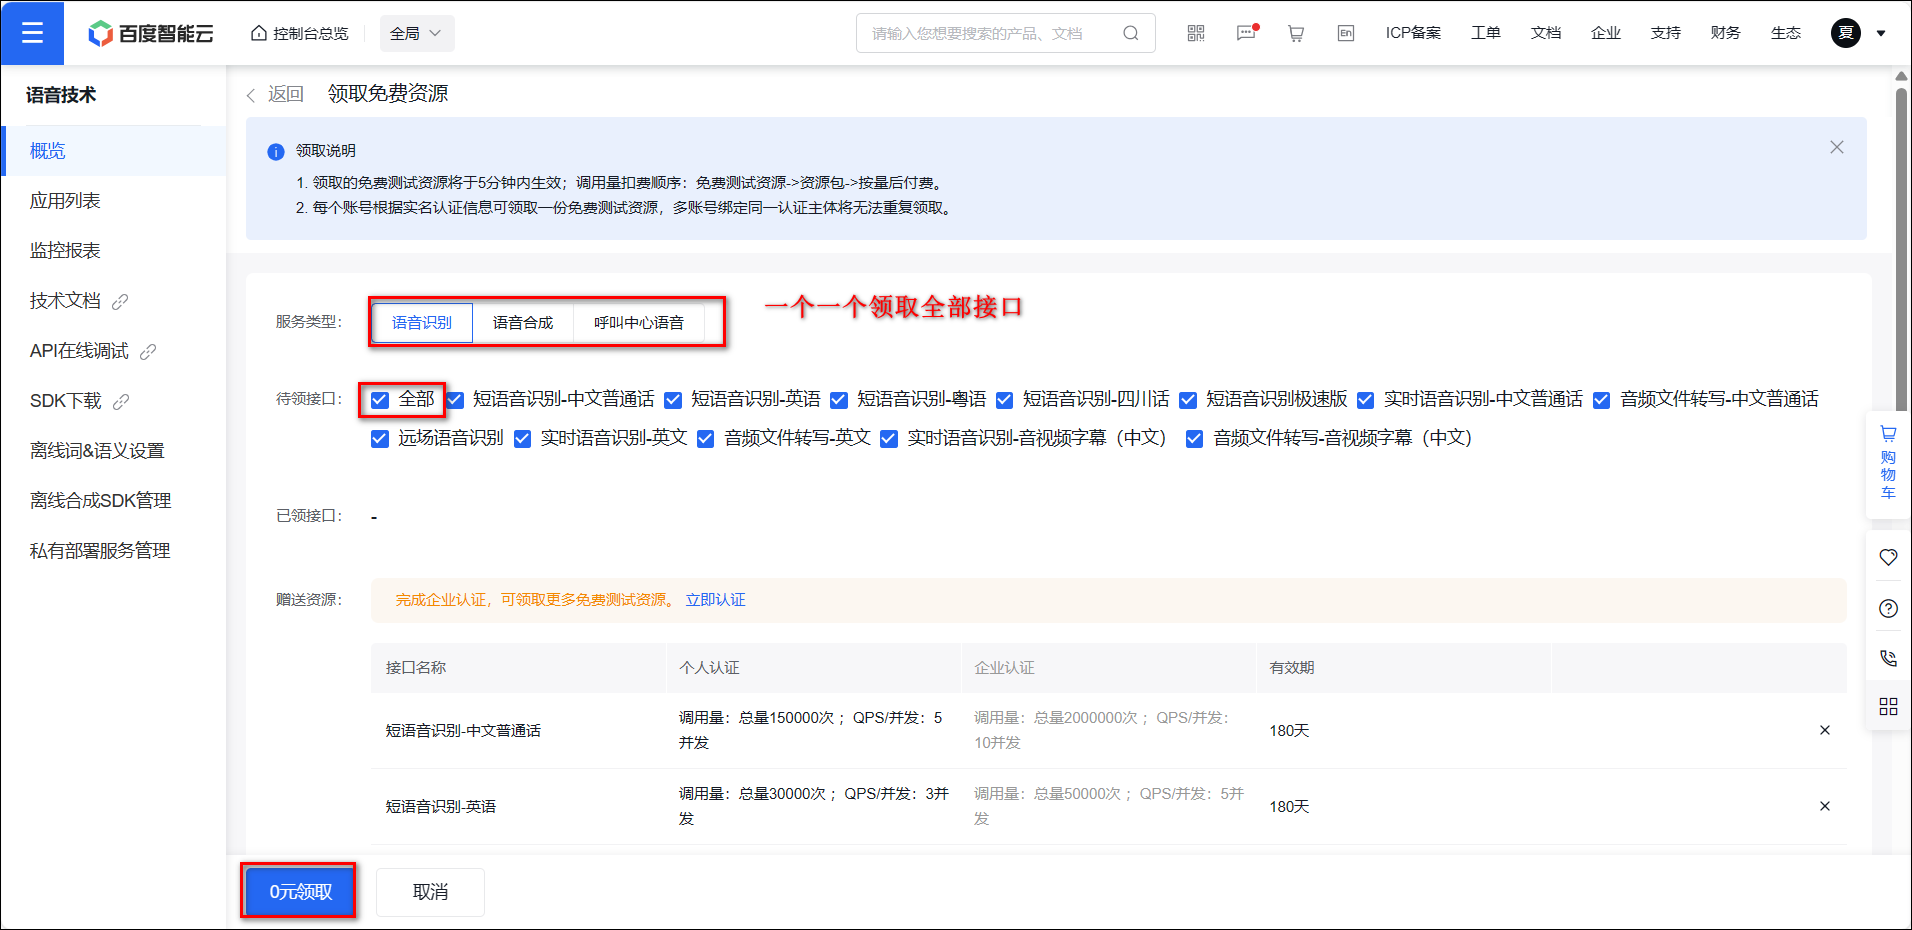Expand the 全局 region dropdown
The width and height of the screenshot is (1912, 930).
click(416, 33)
